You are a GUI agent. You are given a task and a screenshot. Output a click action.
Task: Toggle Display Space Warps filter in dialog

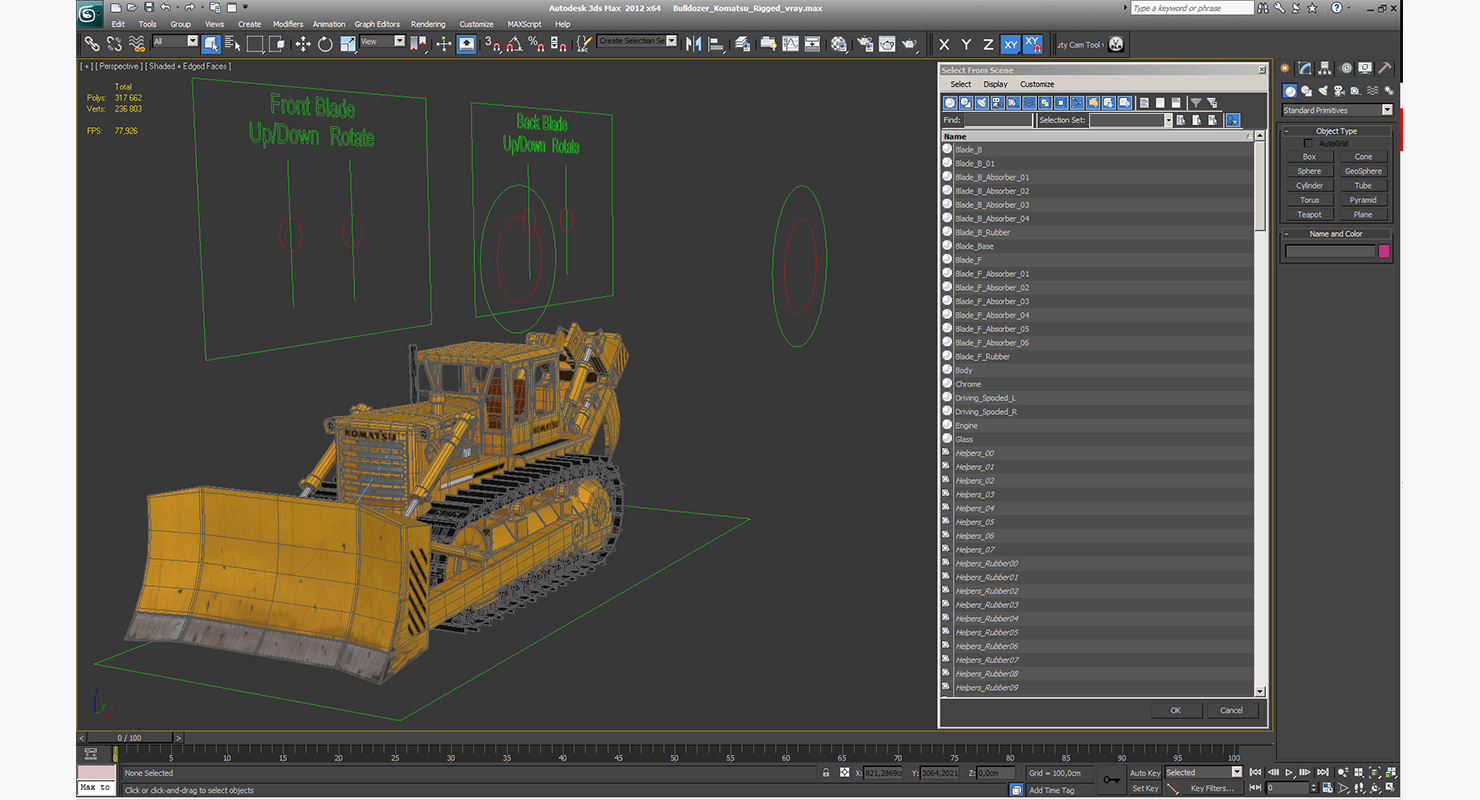tap(1030, 103)
